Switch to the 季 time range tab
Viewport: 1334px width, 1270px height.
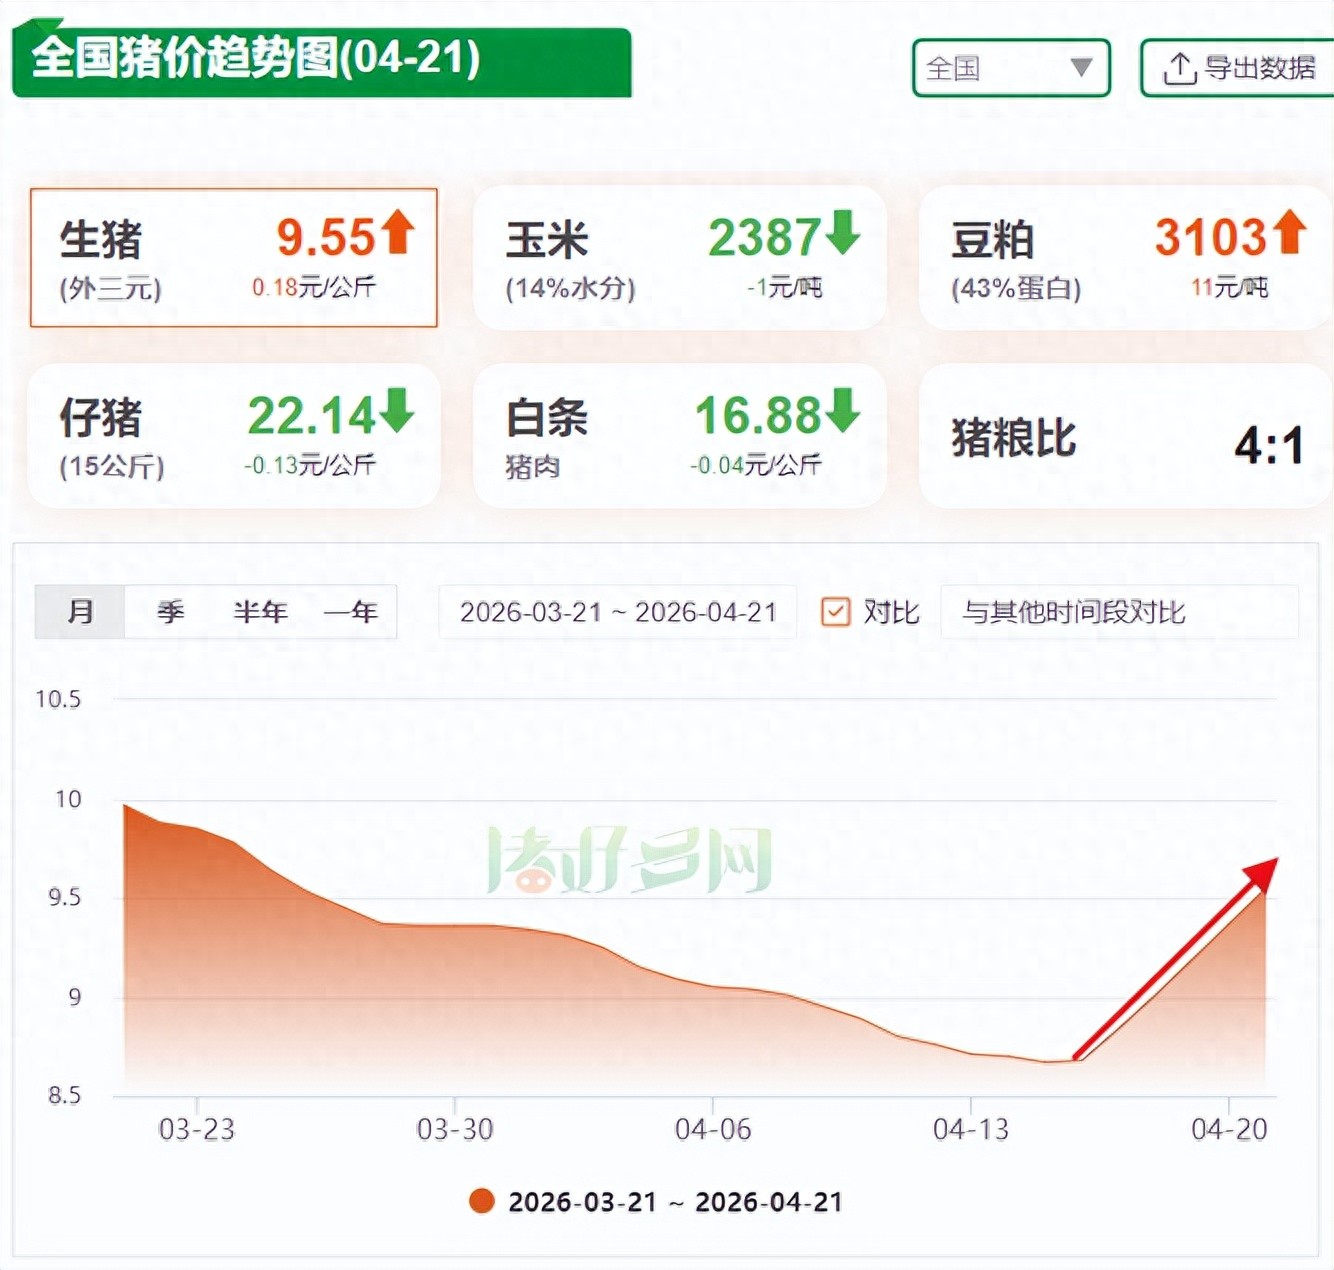pos(170,612)
